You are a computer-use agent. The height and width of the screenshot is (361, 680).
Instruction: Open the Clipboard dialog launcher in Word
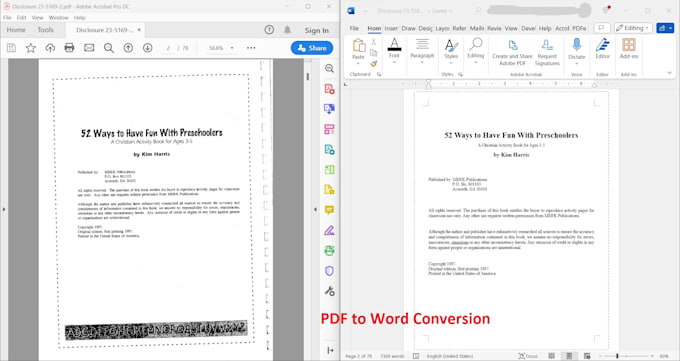379,75
